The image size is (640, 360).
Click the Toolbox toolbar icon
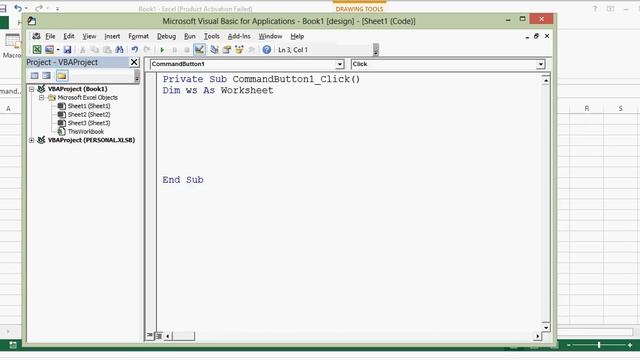click(251, 49)
